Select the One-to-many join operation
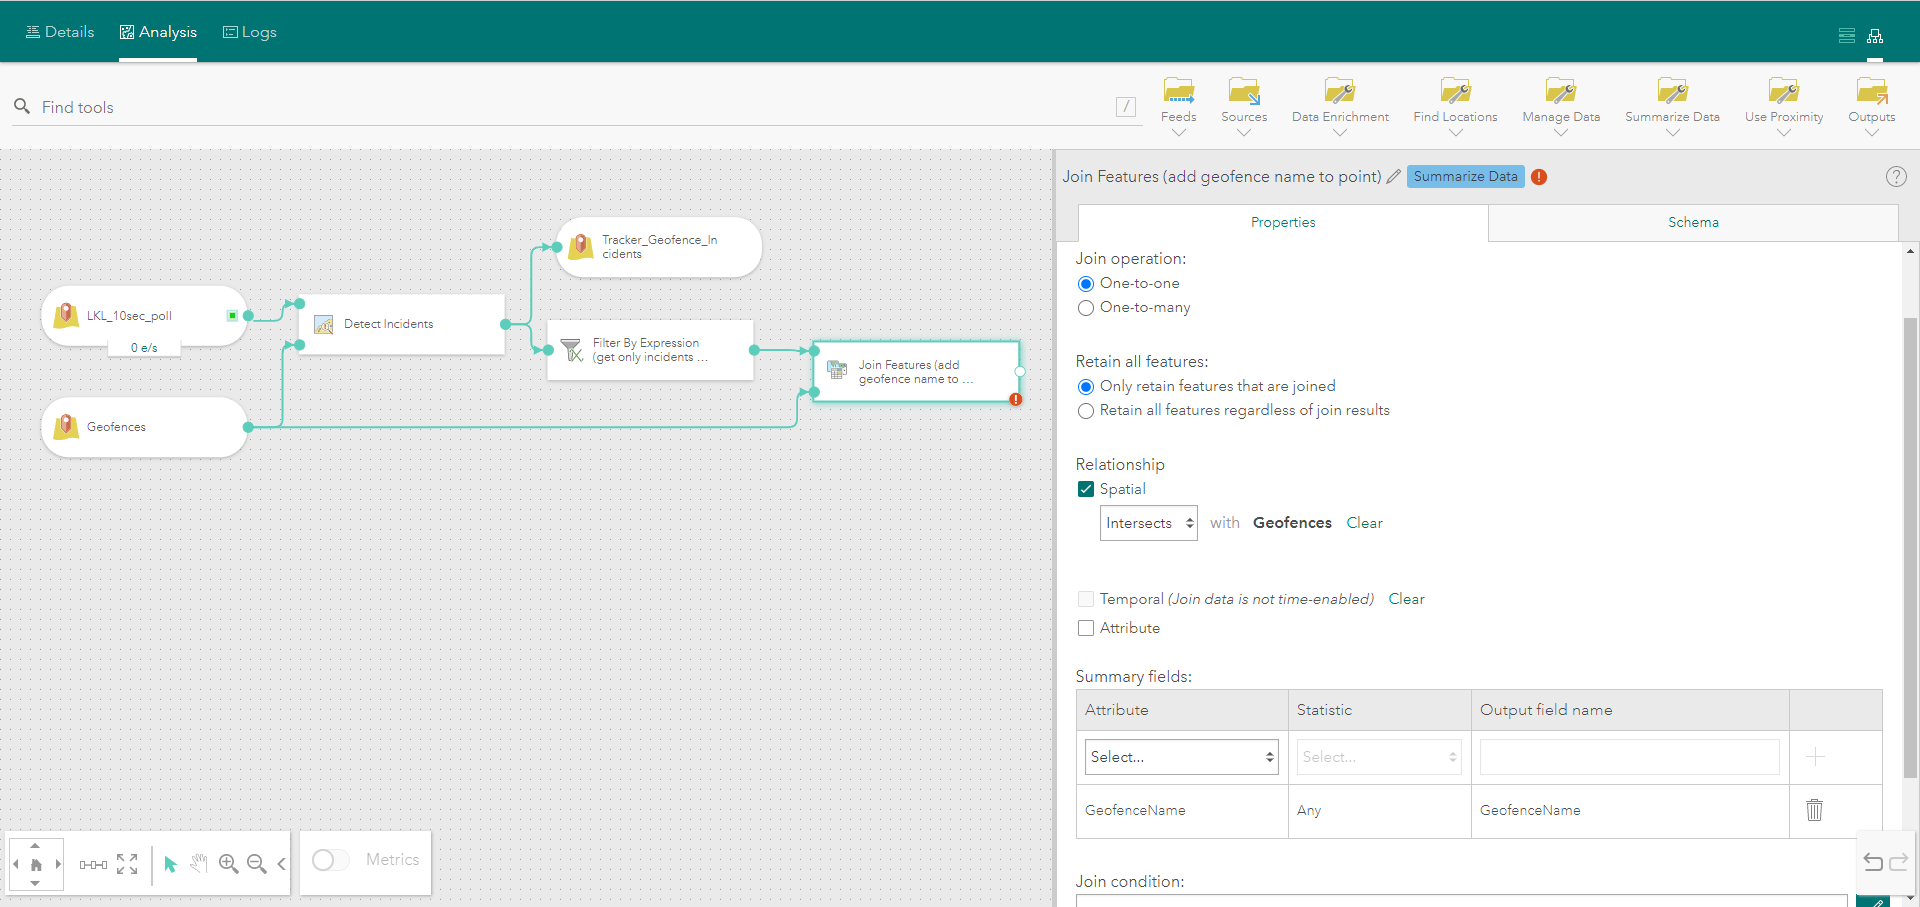The height and width of the screenshot is (907, 1920). click(x=1086, y=308)
